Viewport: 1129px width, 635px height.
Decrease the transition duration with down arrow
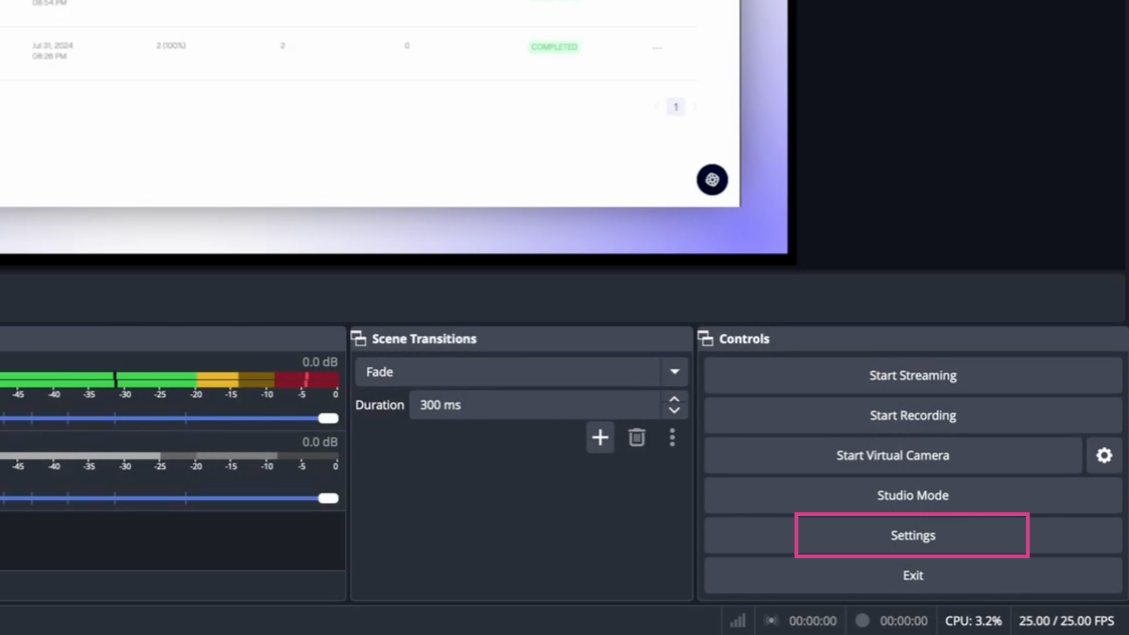point(675,411)
